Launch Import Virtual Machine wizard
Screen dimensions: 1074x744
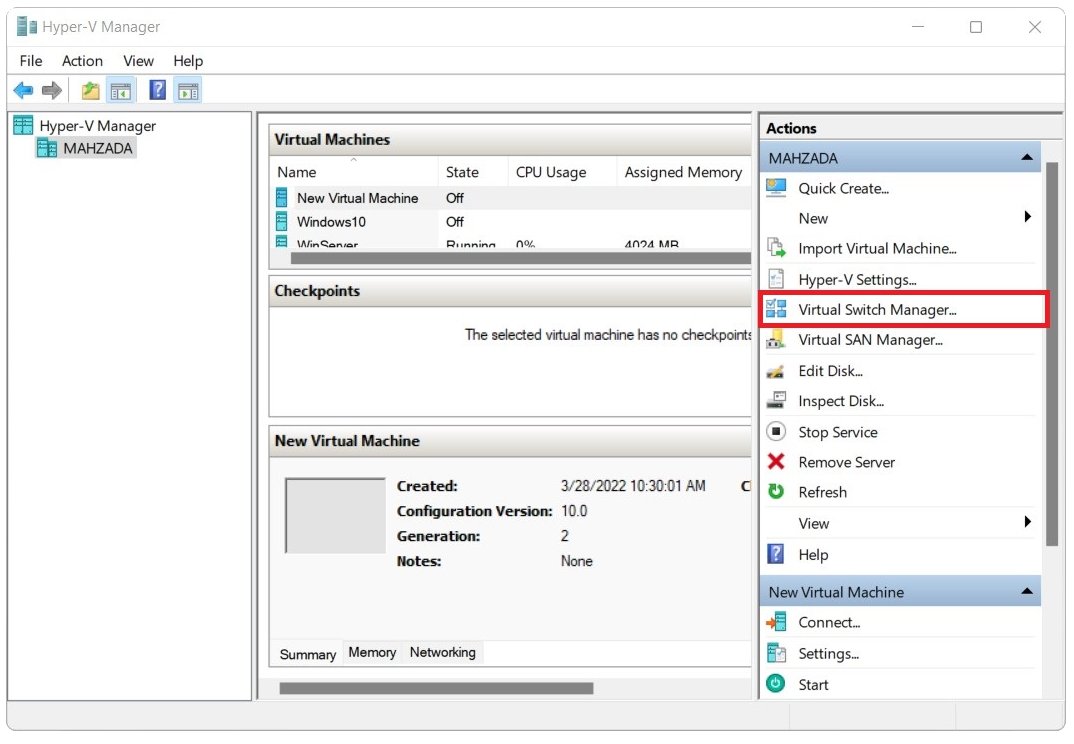tap(878, 248)
